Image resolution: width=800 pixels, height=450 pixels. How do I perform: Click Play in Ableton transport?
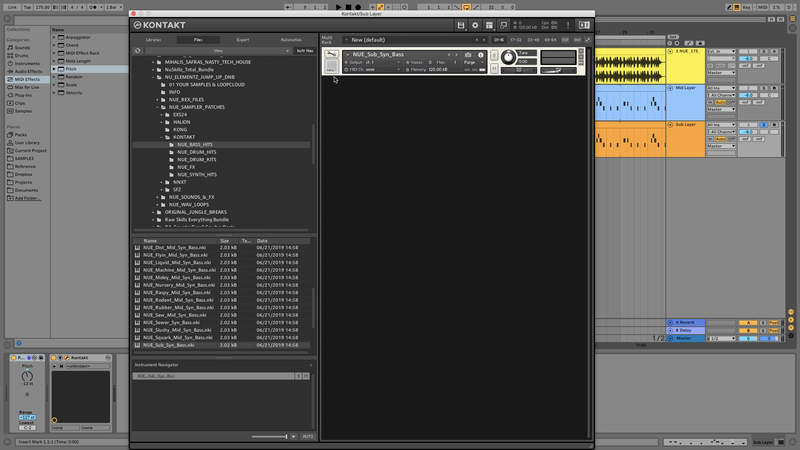pyautogui.click(x=338, y=7)
